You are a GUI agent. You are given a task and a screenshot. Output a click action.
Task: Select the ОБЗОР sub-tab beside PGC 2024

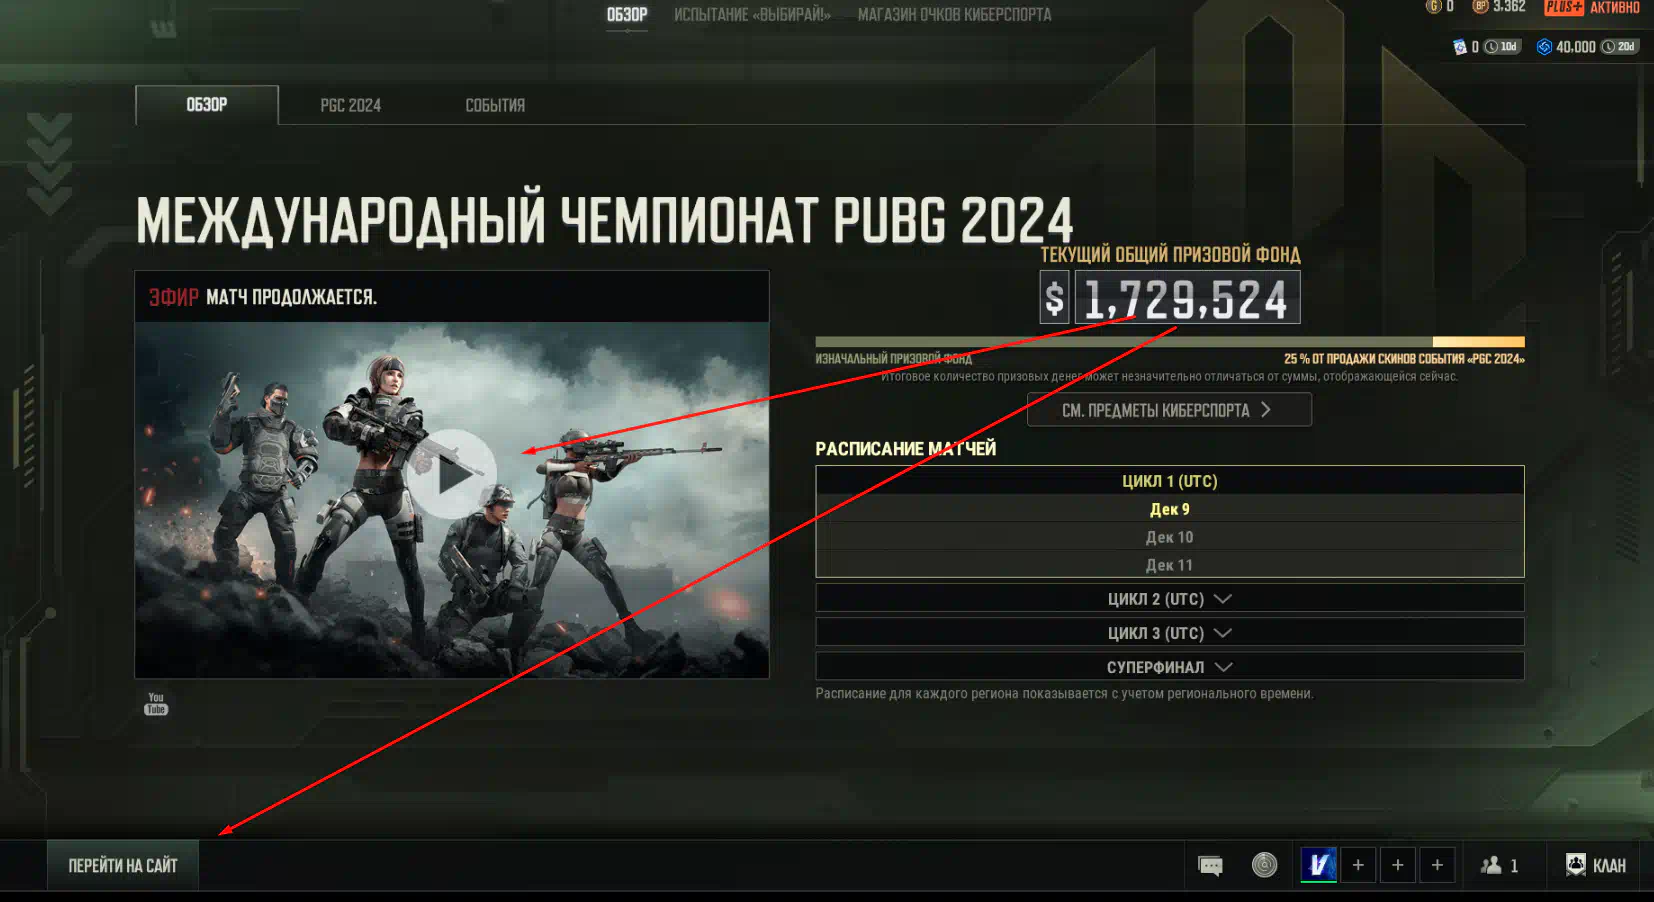click(x=207, y=105)
